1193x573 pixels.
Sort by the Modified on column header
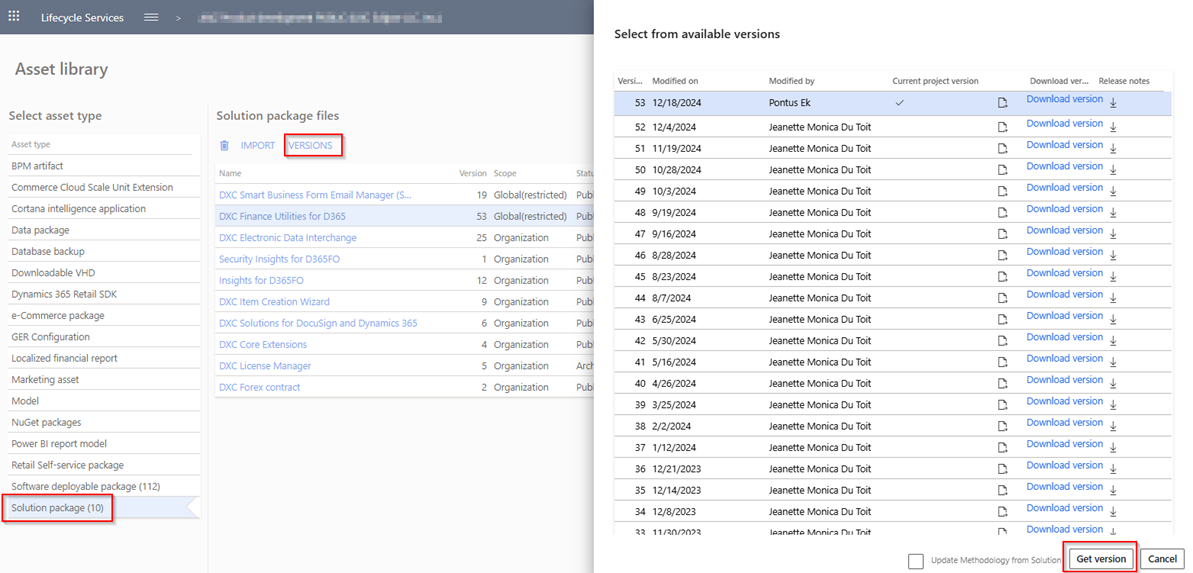675,81
